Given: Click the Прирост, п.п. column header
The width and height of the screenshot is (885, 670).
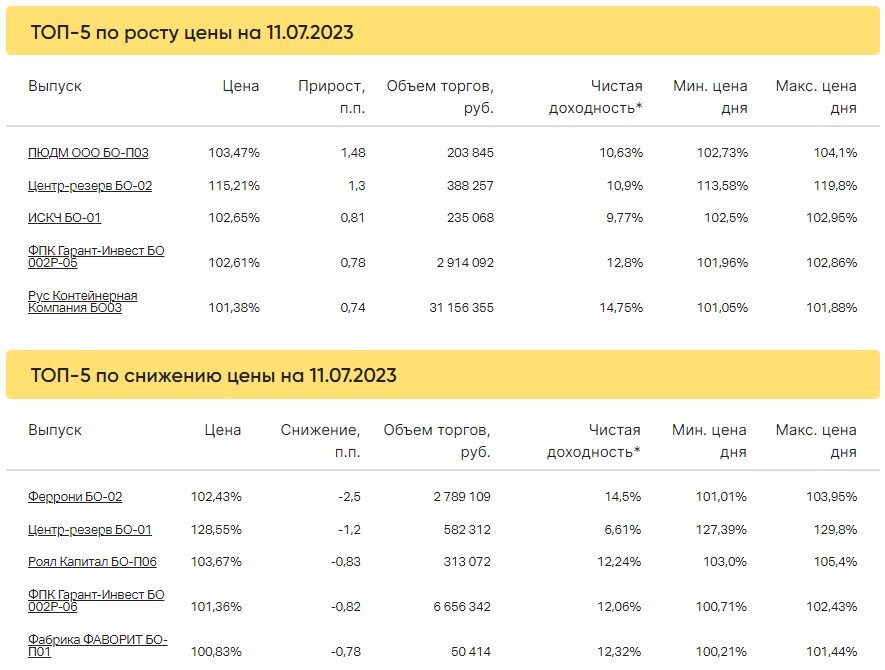Looking at the screenshot, I should pos(331,97).
